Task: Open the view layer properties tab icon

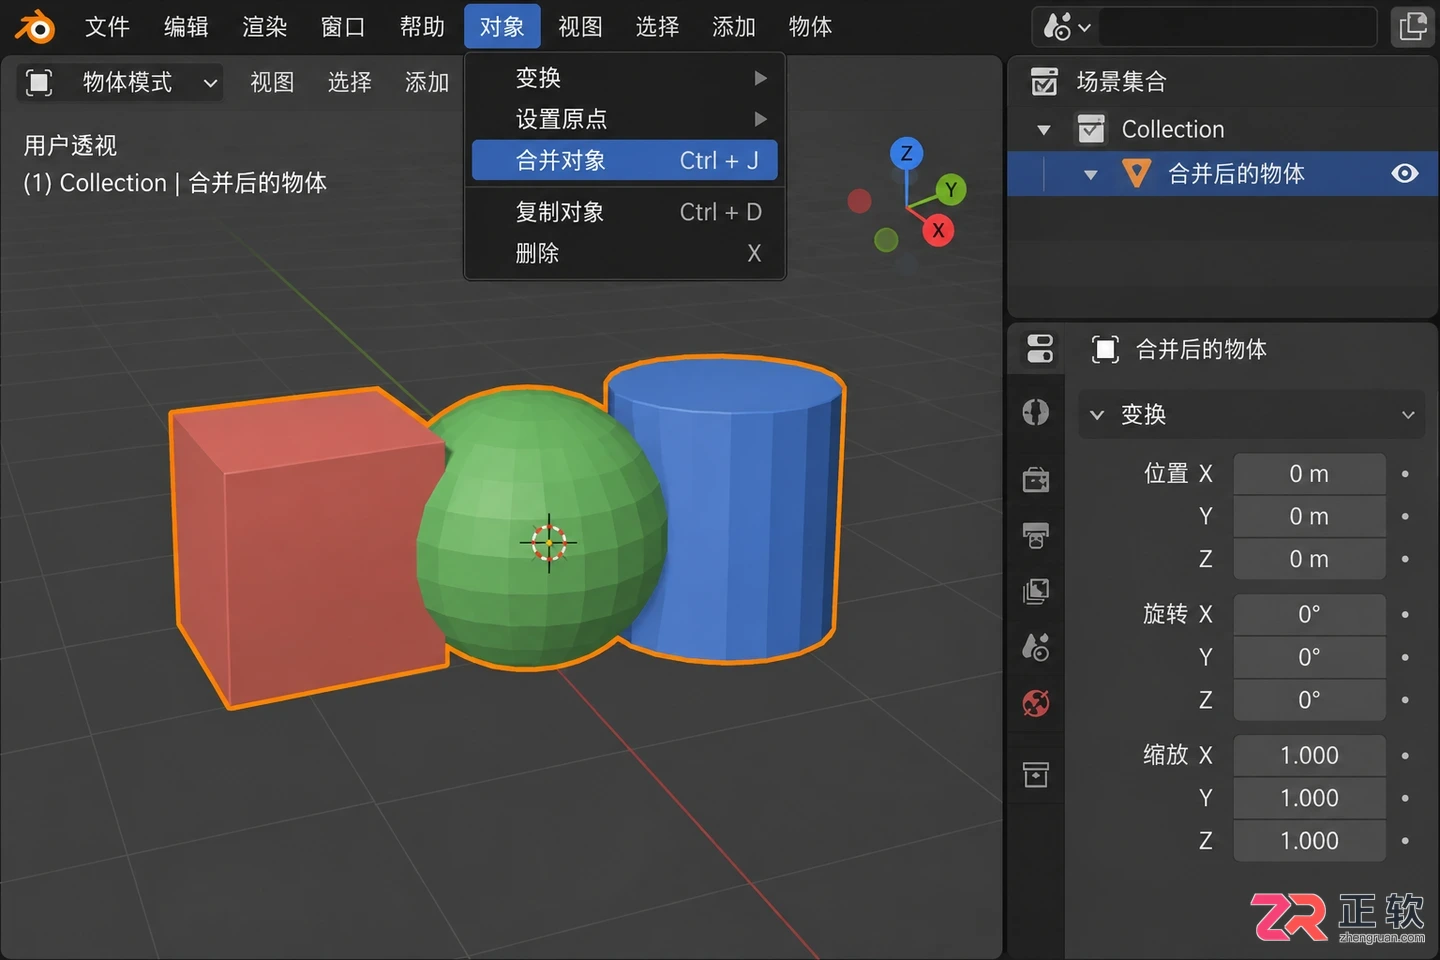Action: [x=1036, y=591]
